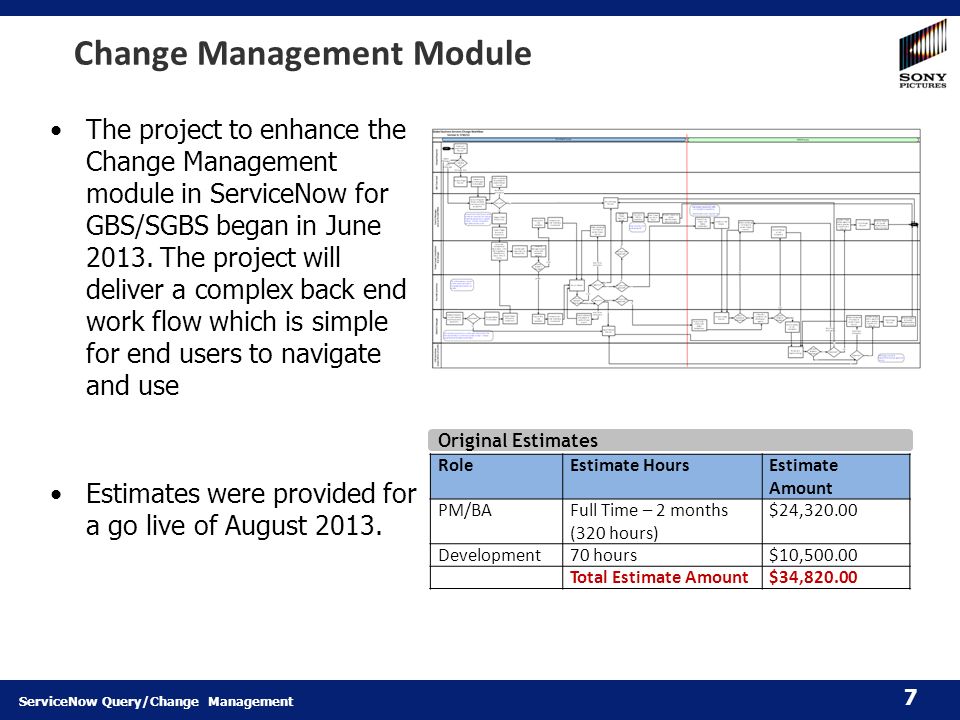The image size is (960, 720).
Task: Click the 70 hours cell
Action: (x=662, y=555)
